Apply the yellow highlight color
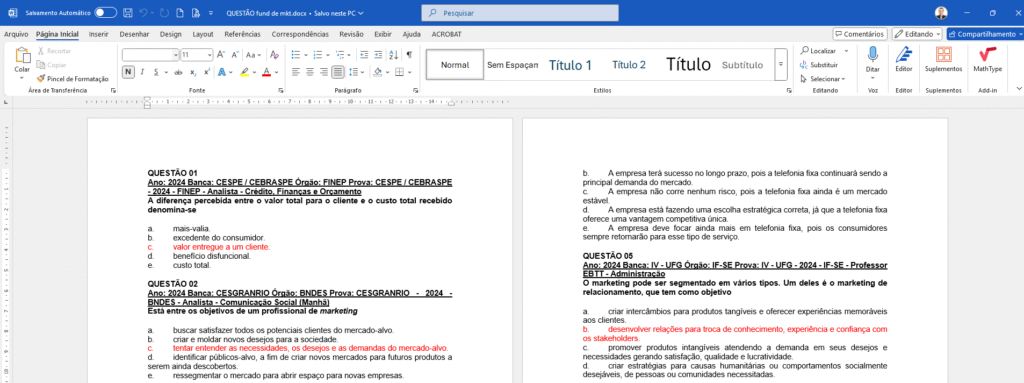 [244, 72]
